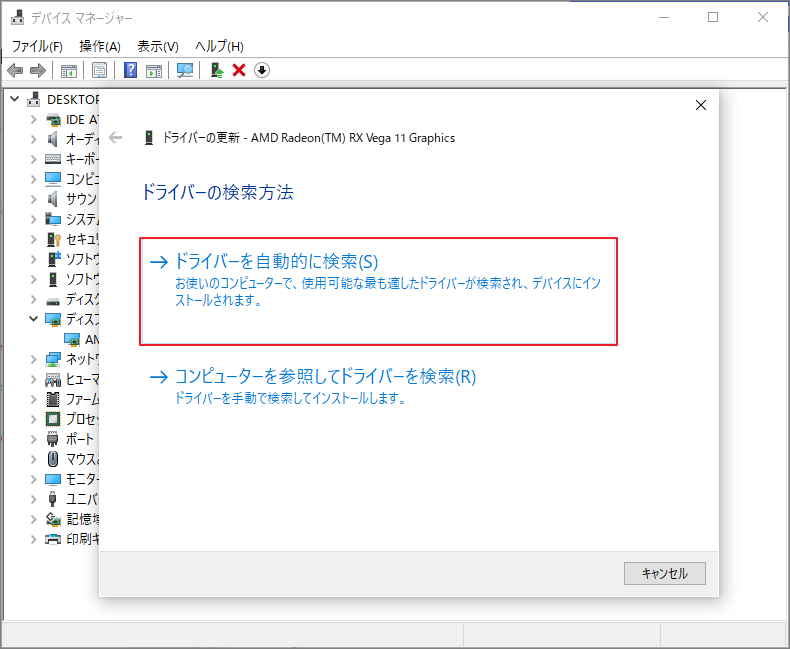Select the ユニバ USB controller icon
Image resolution: width=790 pixels, height=649 pixels.
52,499
